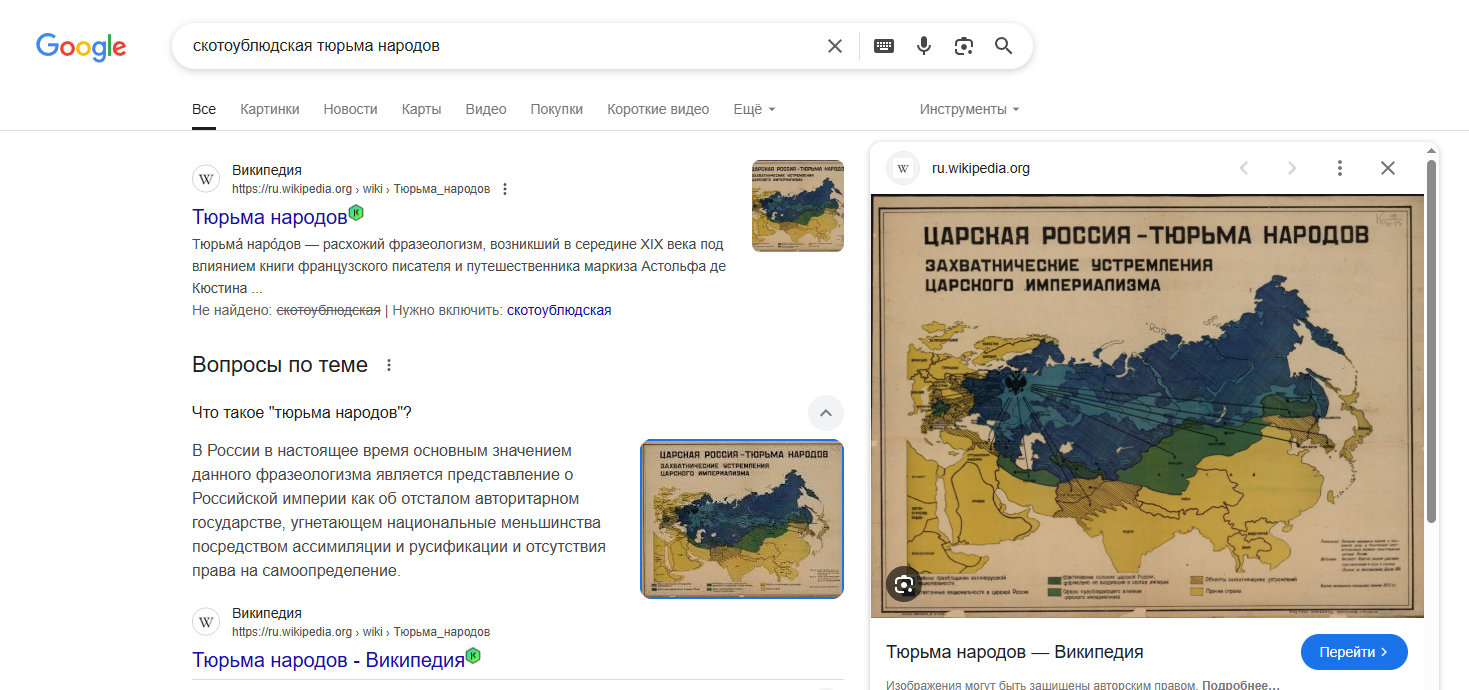Submit search with magnifying glass icon
This screenshot has height=690, width=1469.
(x=1004, y=46)
